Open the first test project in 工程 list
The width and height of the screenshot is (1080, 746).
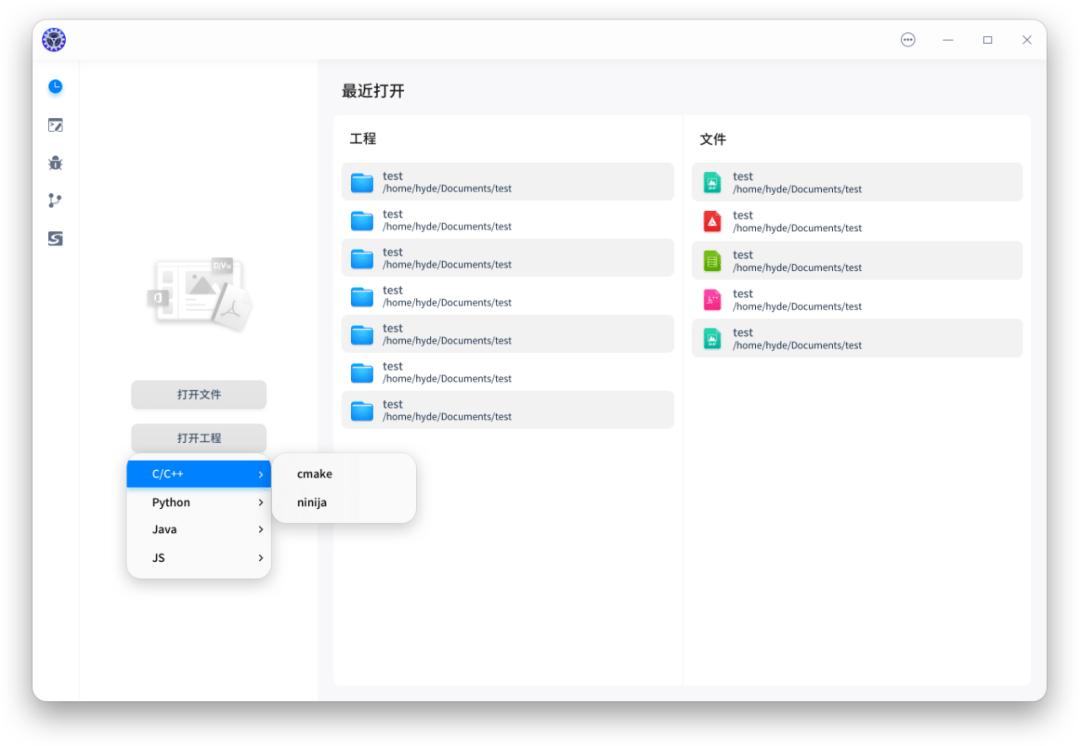coord(508,181)
